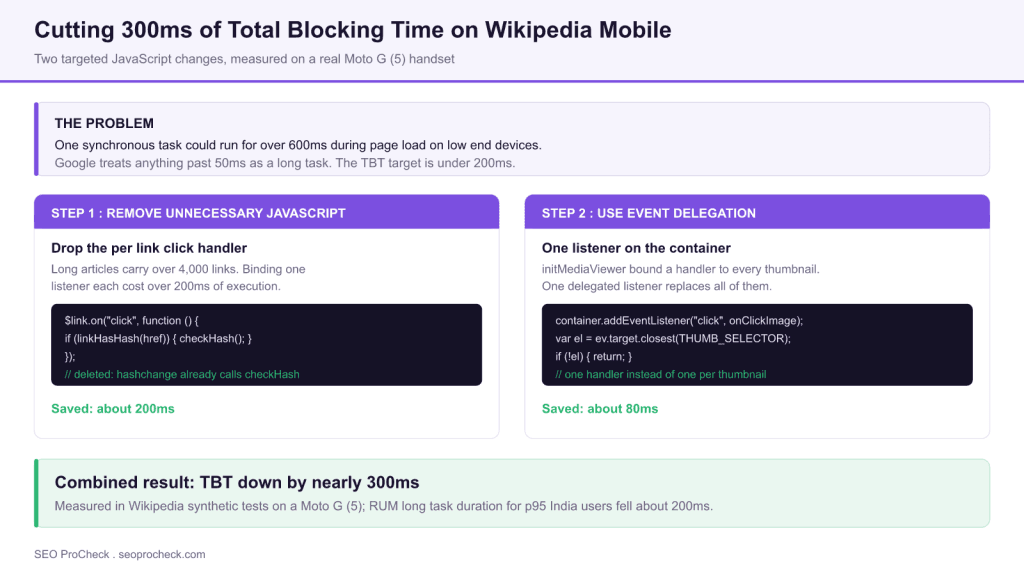The image size is (1024, 576).
Task: Select the initMediaViewer description text
Action: point(680,278)
